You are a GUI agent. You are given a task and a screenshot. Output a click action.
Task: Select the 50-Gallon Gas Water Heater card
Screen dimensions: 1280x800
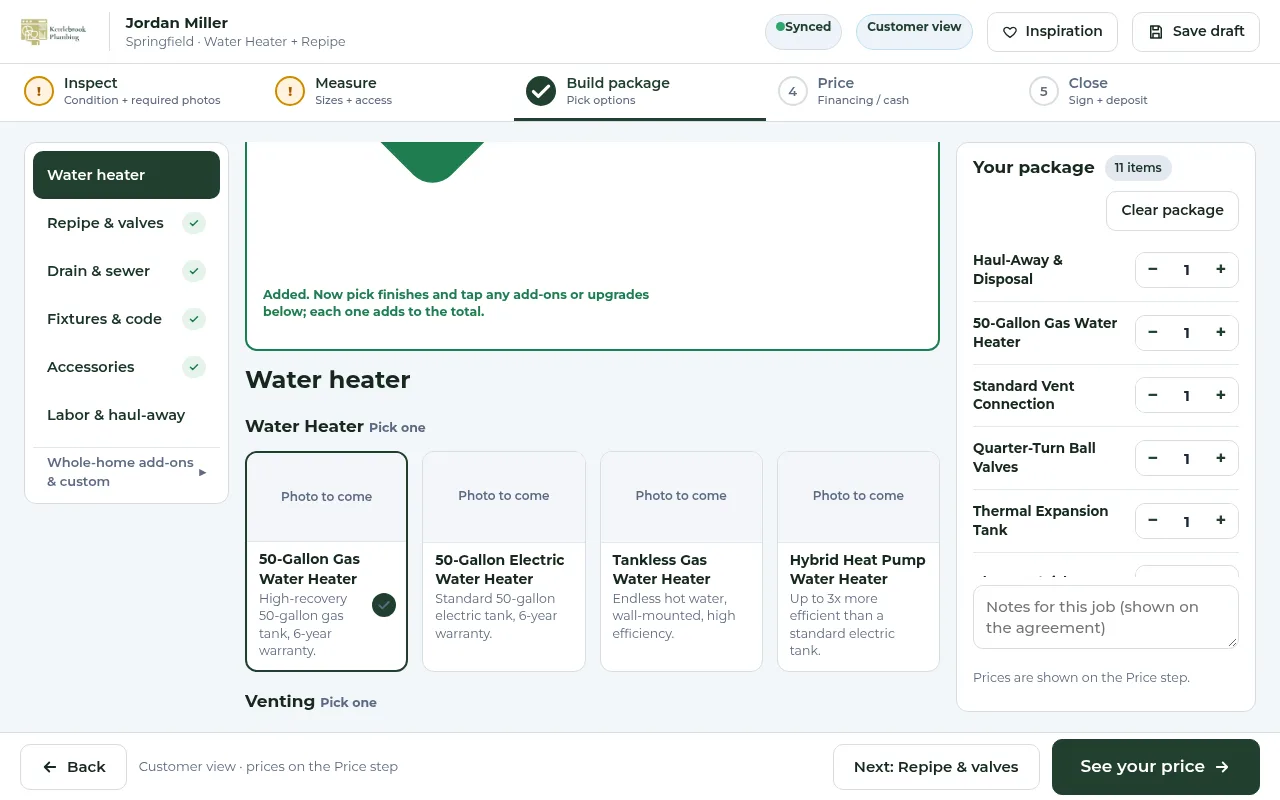click(327, 561)
